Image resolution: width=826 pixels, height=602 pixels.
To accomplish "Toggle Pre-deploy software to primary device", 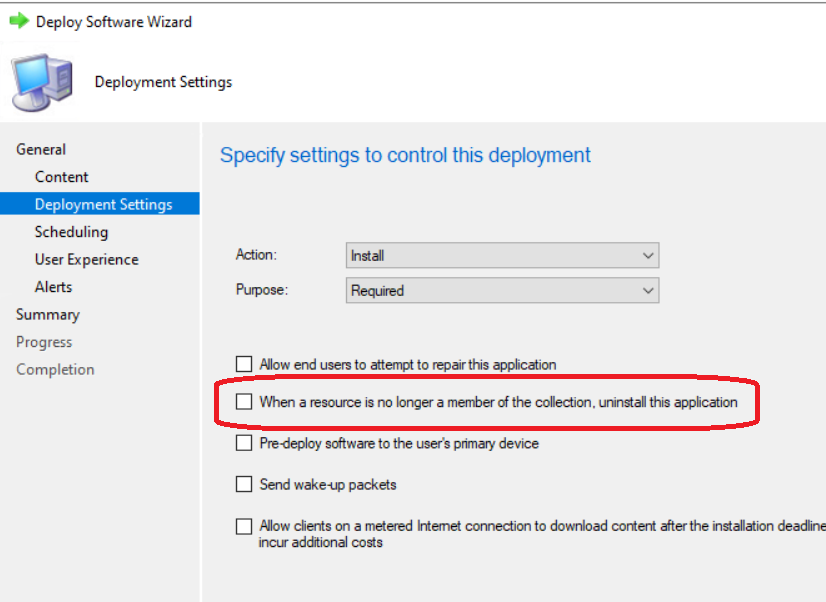I will pos(244,443).
